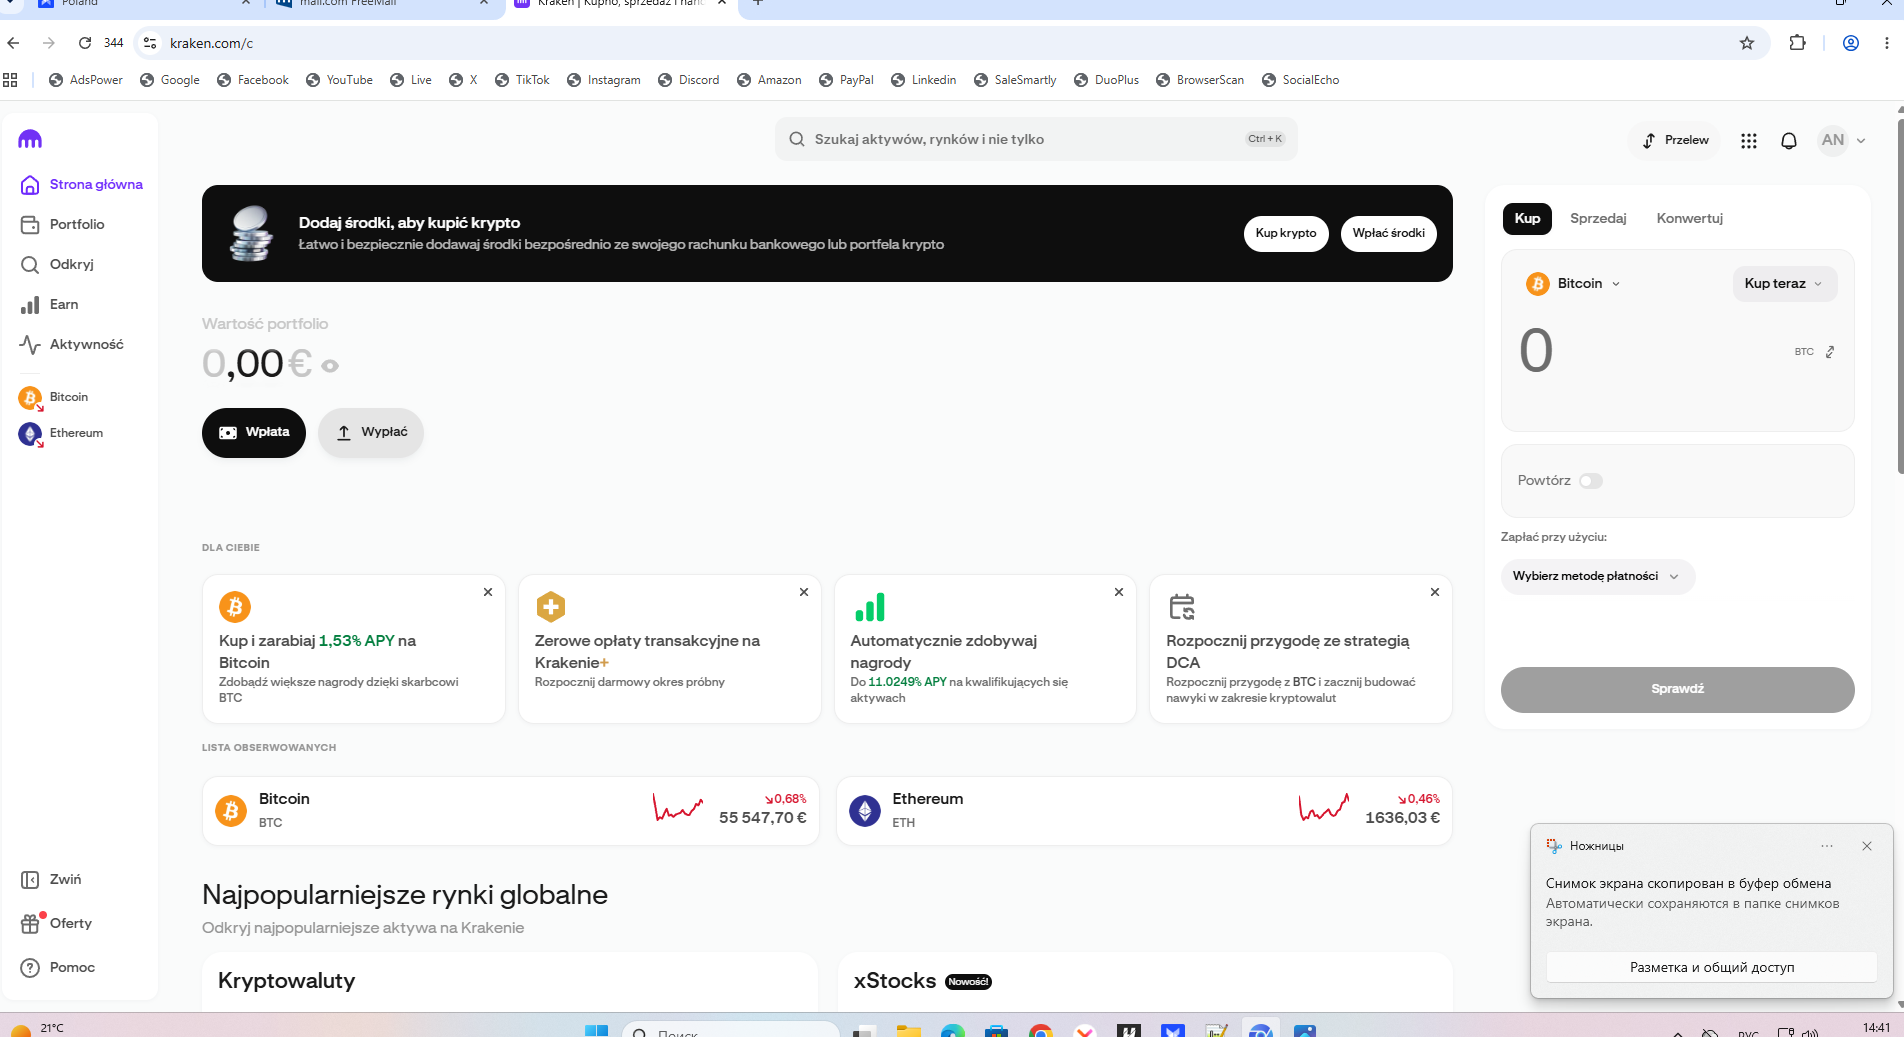Dismiss the automatic rewards card

[x=1119, y=592]
